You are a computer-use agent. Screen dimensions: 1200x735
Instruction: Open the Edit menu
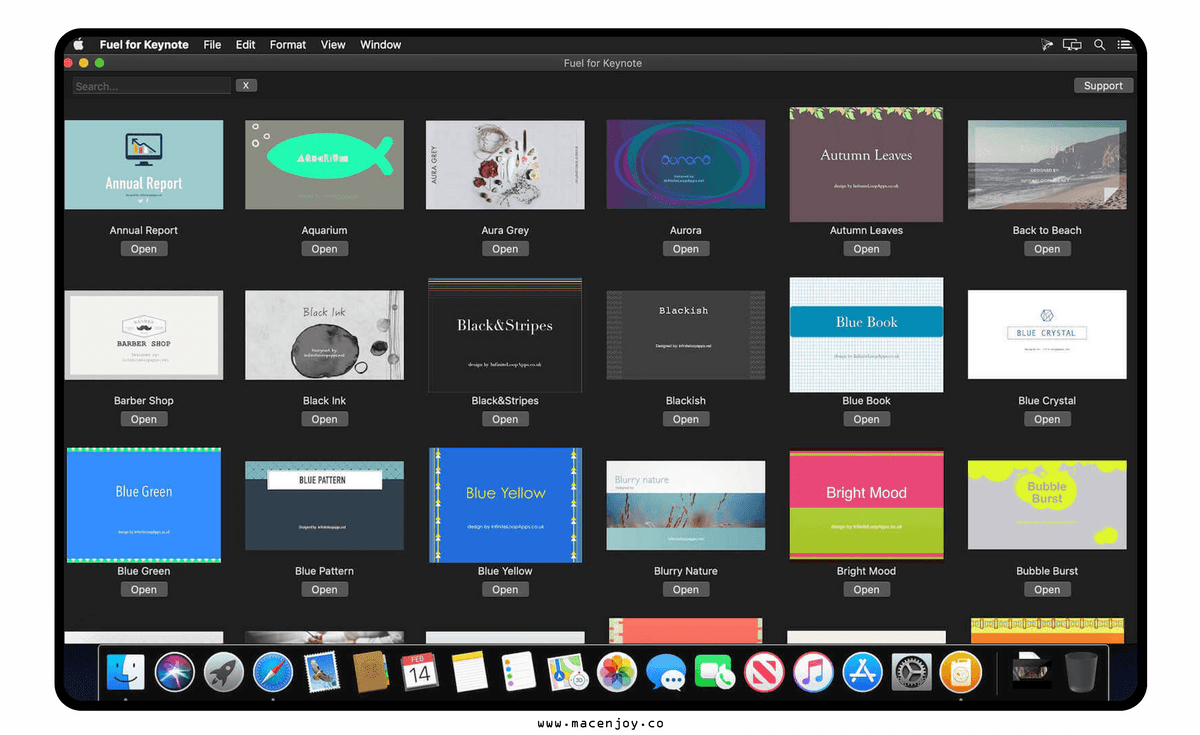point(246,44)
